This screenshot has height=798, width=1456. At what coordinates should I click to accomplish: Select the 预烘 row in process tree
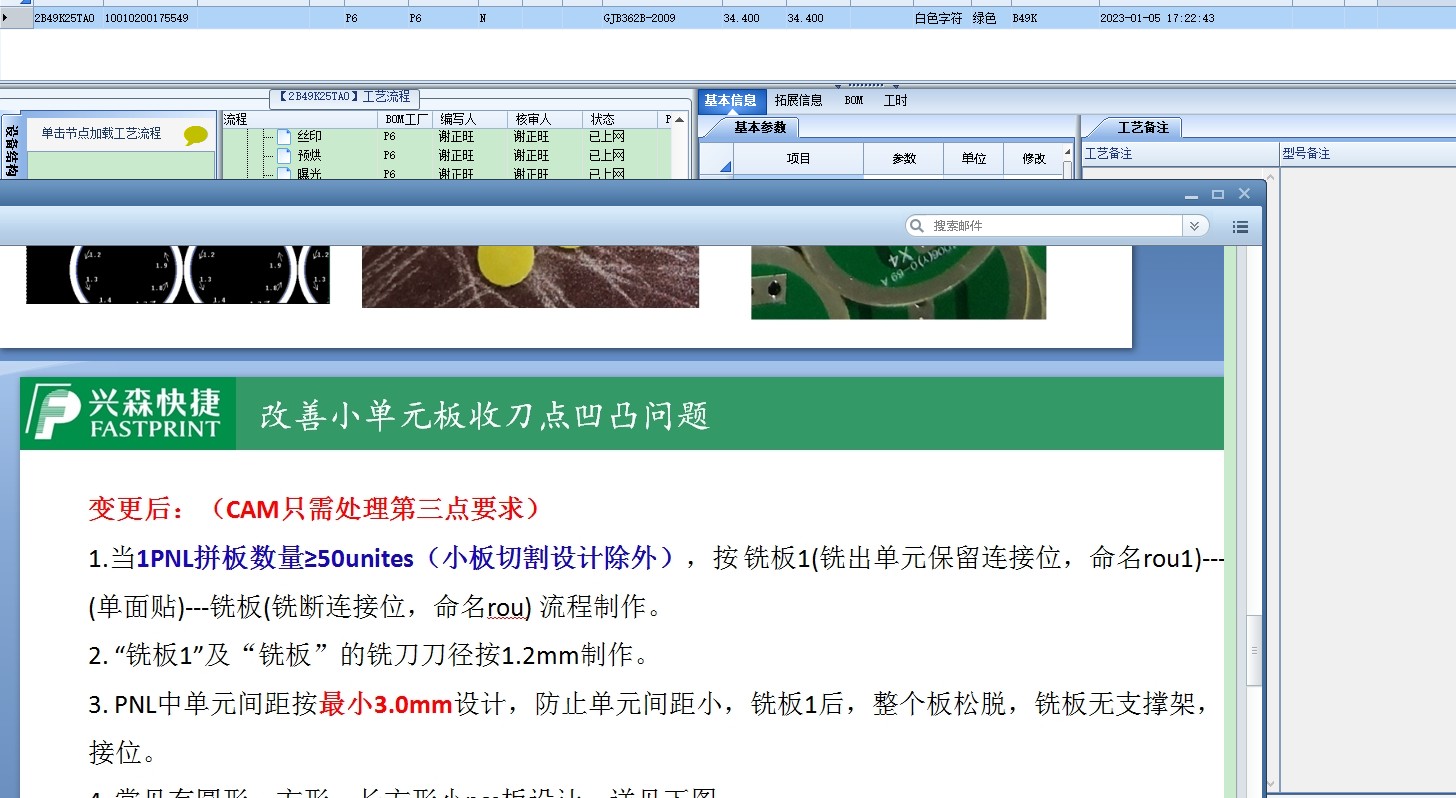coord(448,155)
